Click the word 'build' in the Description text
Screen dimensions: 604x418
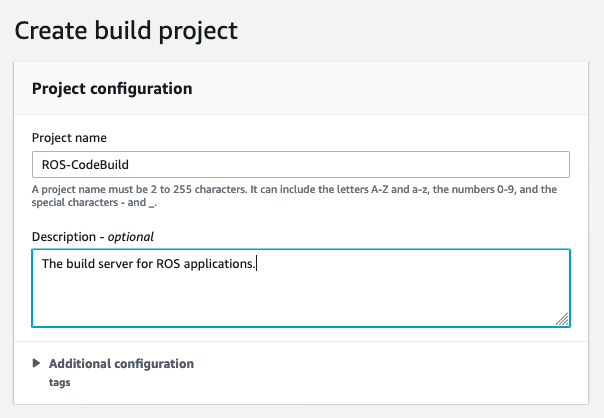tap(81, 264)
